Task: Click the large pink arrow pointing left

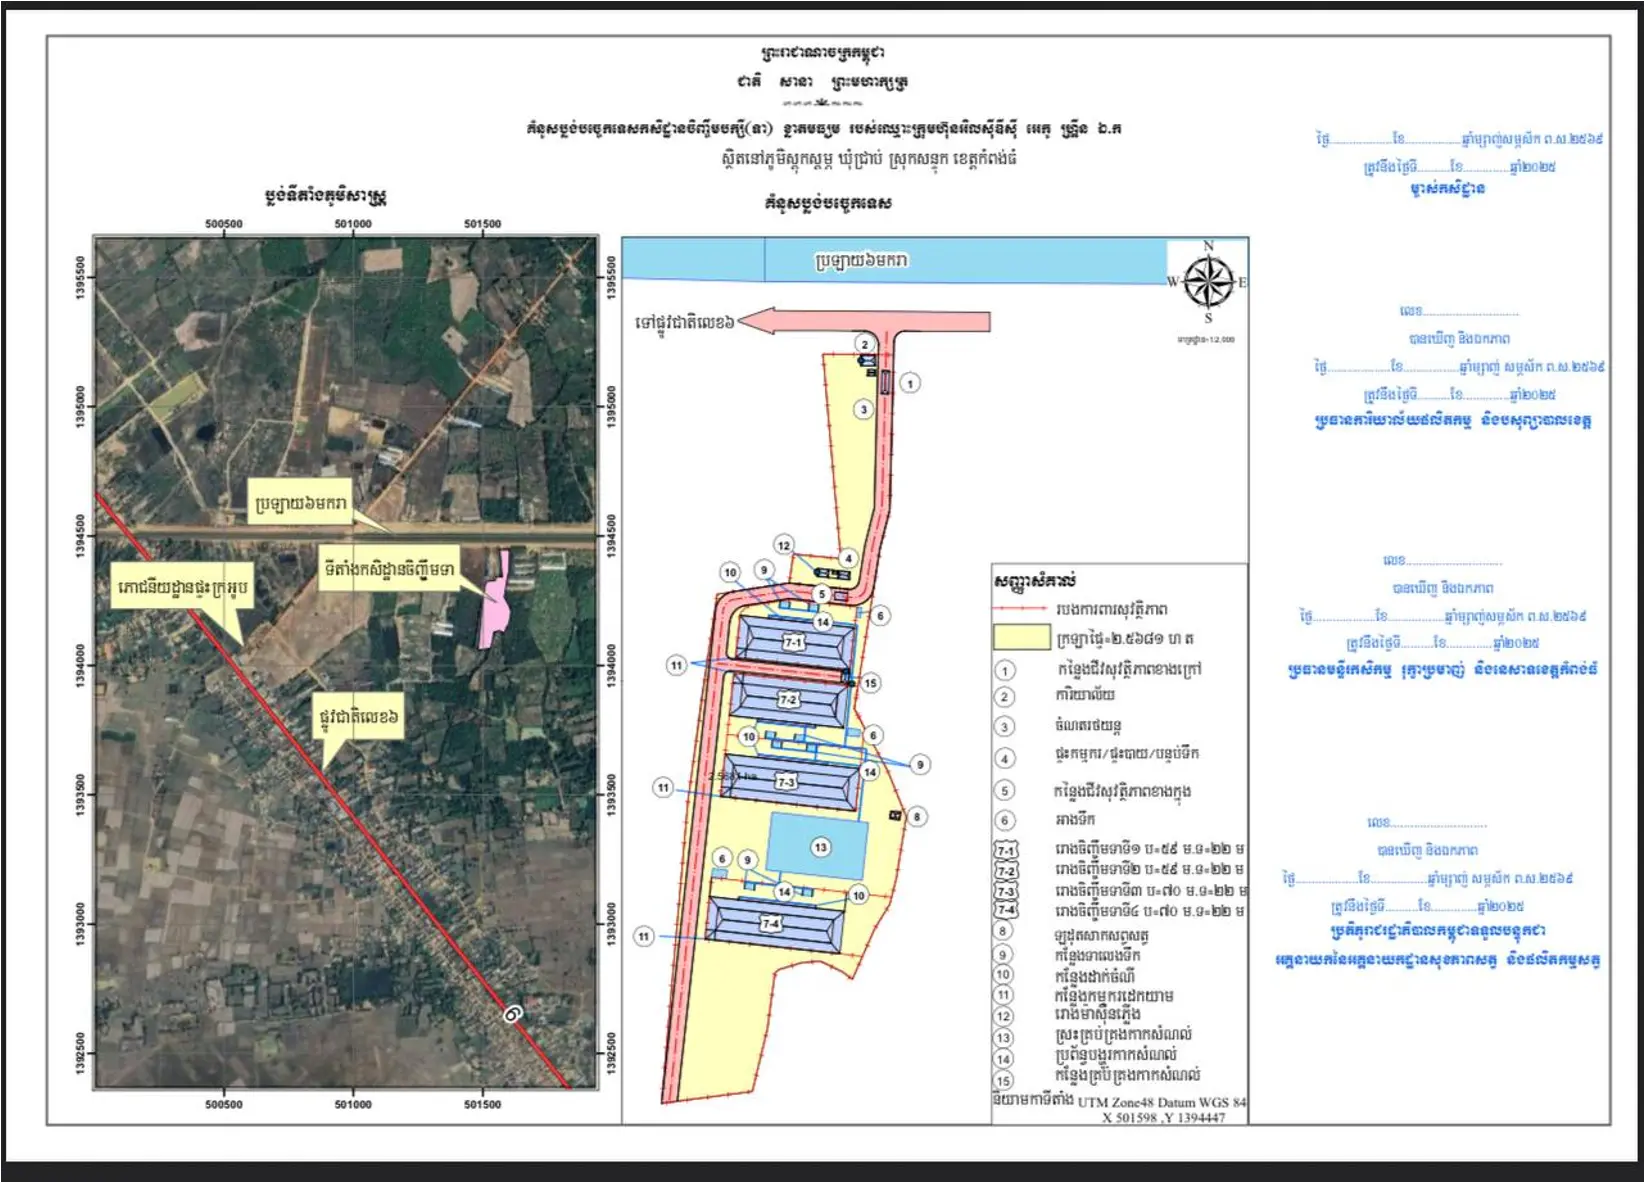Action: [868, 321]
